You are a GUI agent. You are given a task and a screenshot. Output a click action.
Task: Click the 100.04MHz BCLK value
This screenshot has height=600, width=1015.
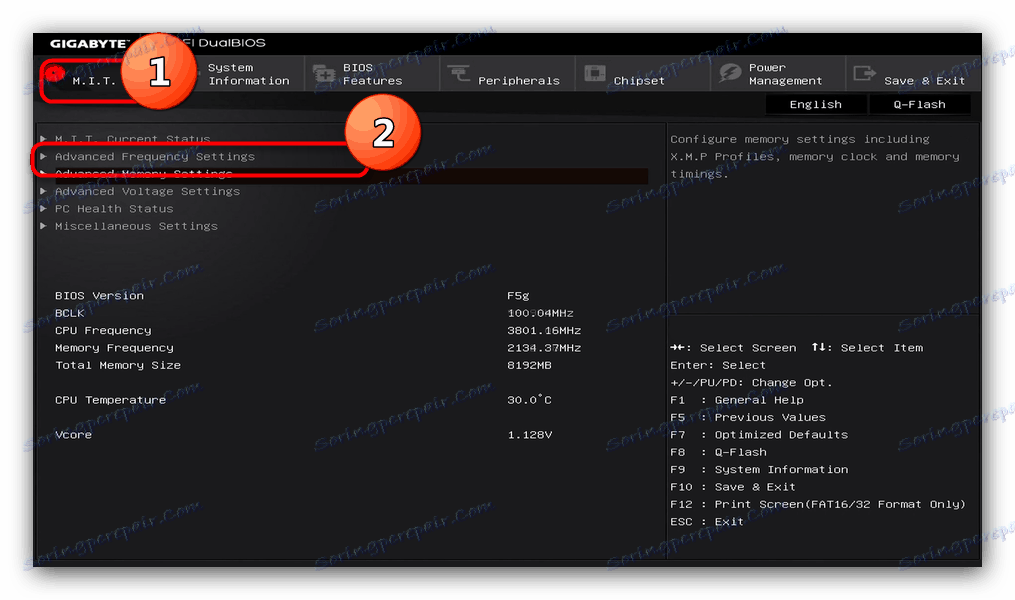point(541,313)
